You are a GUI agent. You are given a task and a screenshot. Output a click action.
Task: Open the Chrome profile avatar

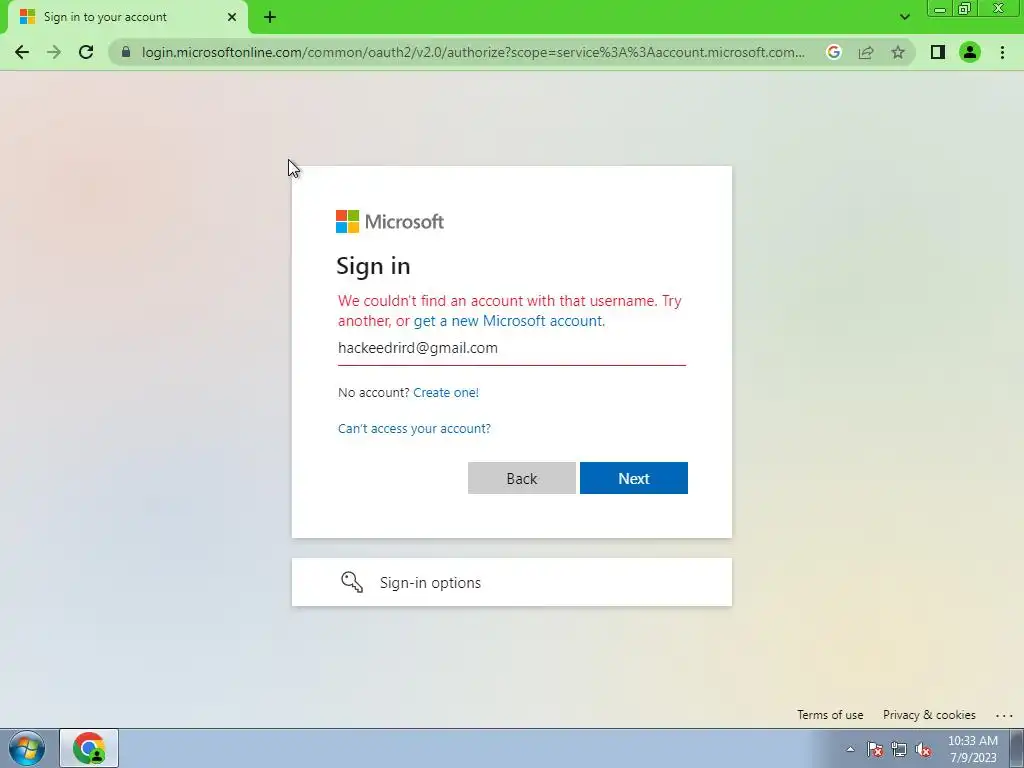[x=970, y=52]
